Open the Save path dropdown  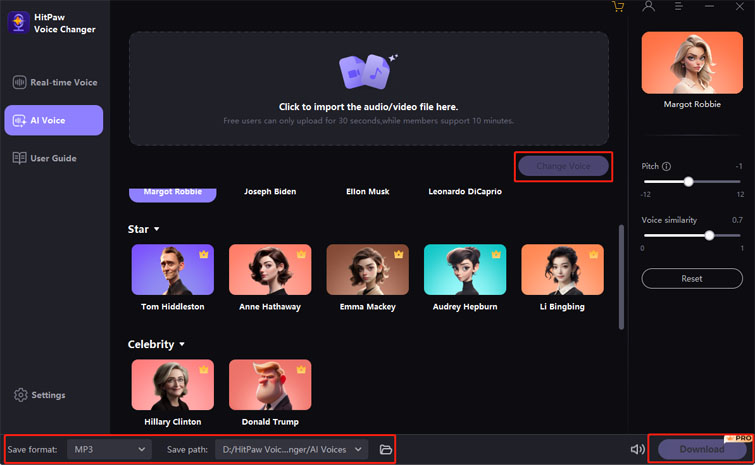coord(291,449)
